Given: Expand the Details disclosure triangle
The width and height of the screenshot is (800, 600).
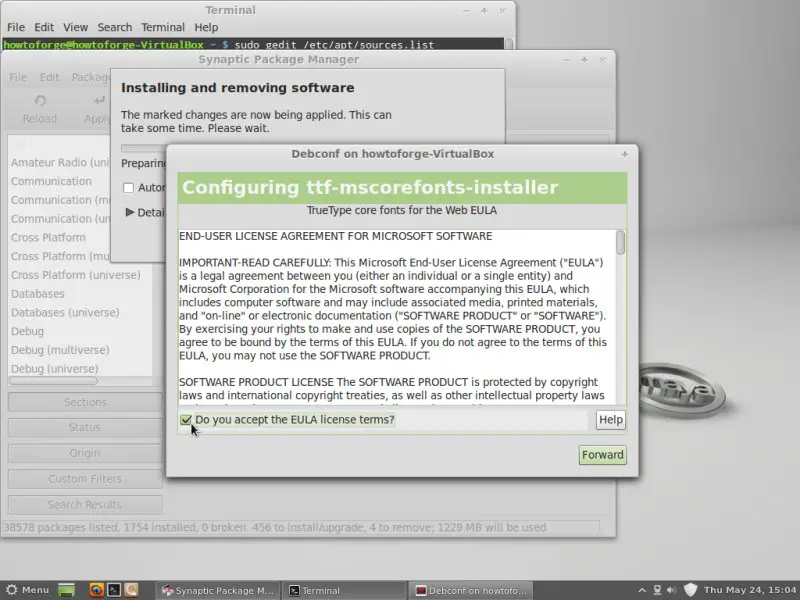Looking at the screenshot, I should pos(130,212).
